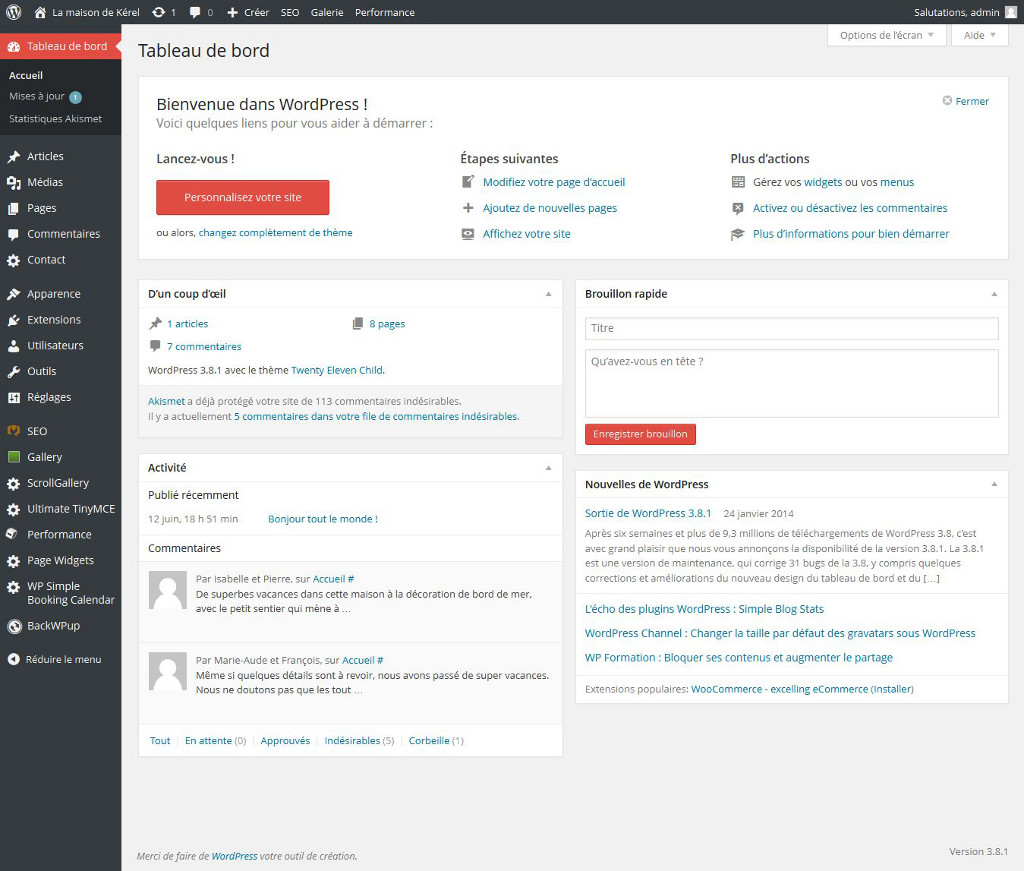Screen dimensions: 1024x871
Task: Click the Commentaires bubble icon in sidebar
Action: pos(14,234)
